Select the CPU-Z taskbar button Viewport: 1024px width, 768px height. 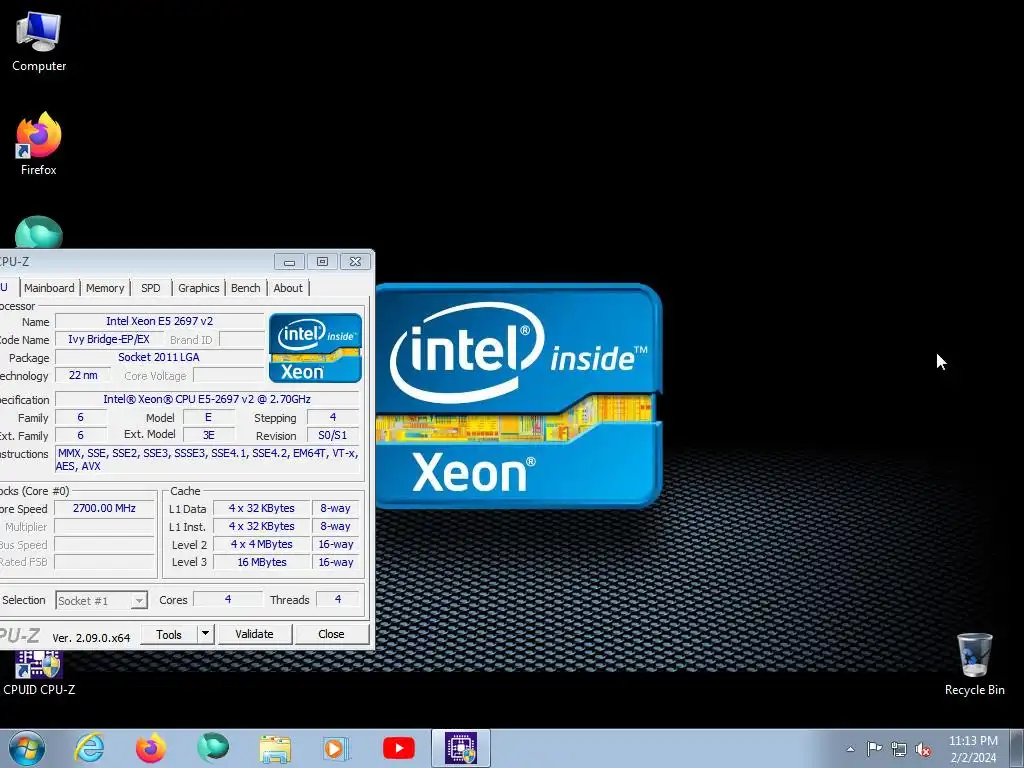pos(461,748)
